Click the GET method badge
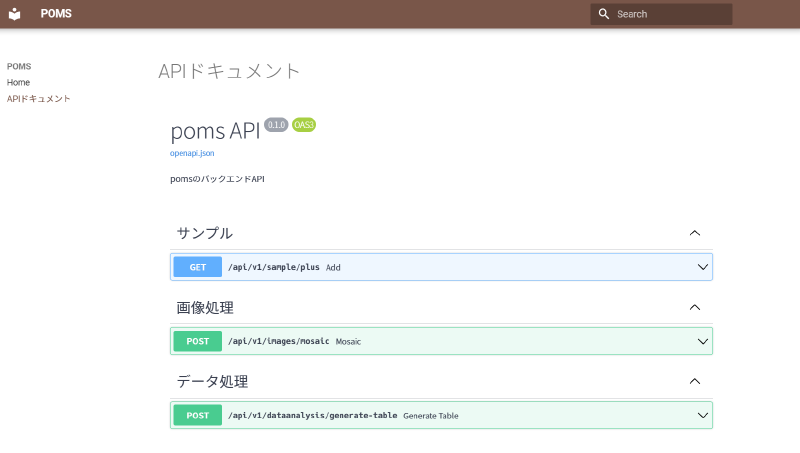 pos(197,267)
